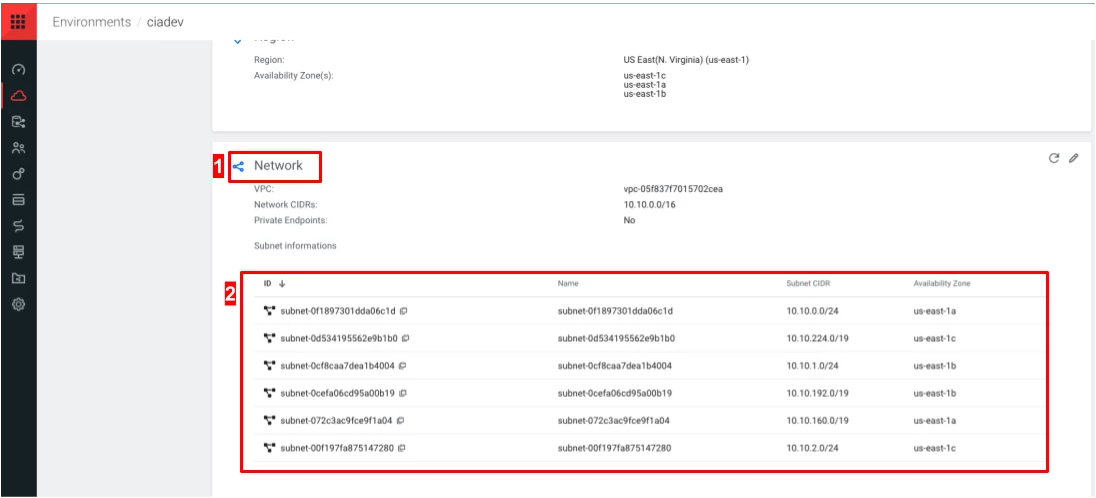This screenshot has height=498, width=1096.
Task: Click the Private Endpoints value No
Action: [629, 220]
